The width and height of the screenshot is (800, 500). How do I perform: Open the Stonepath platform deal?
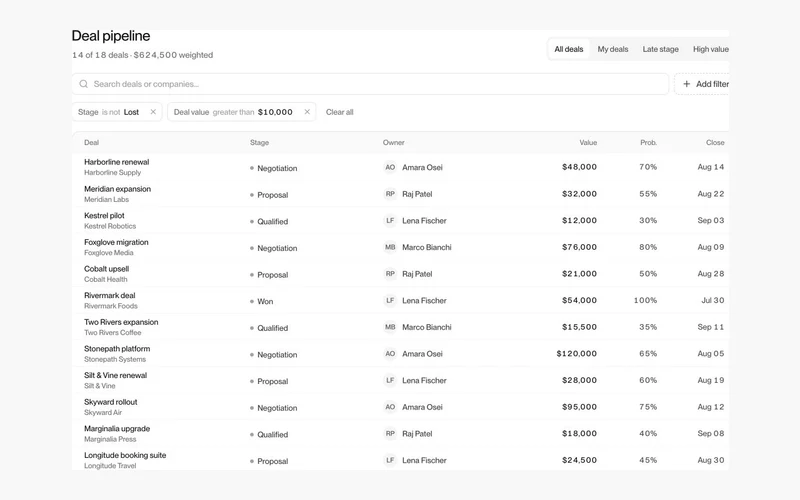click(117, 348)
